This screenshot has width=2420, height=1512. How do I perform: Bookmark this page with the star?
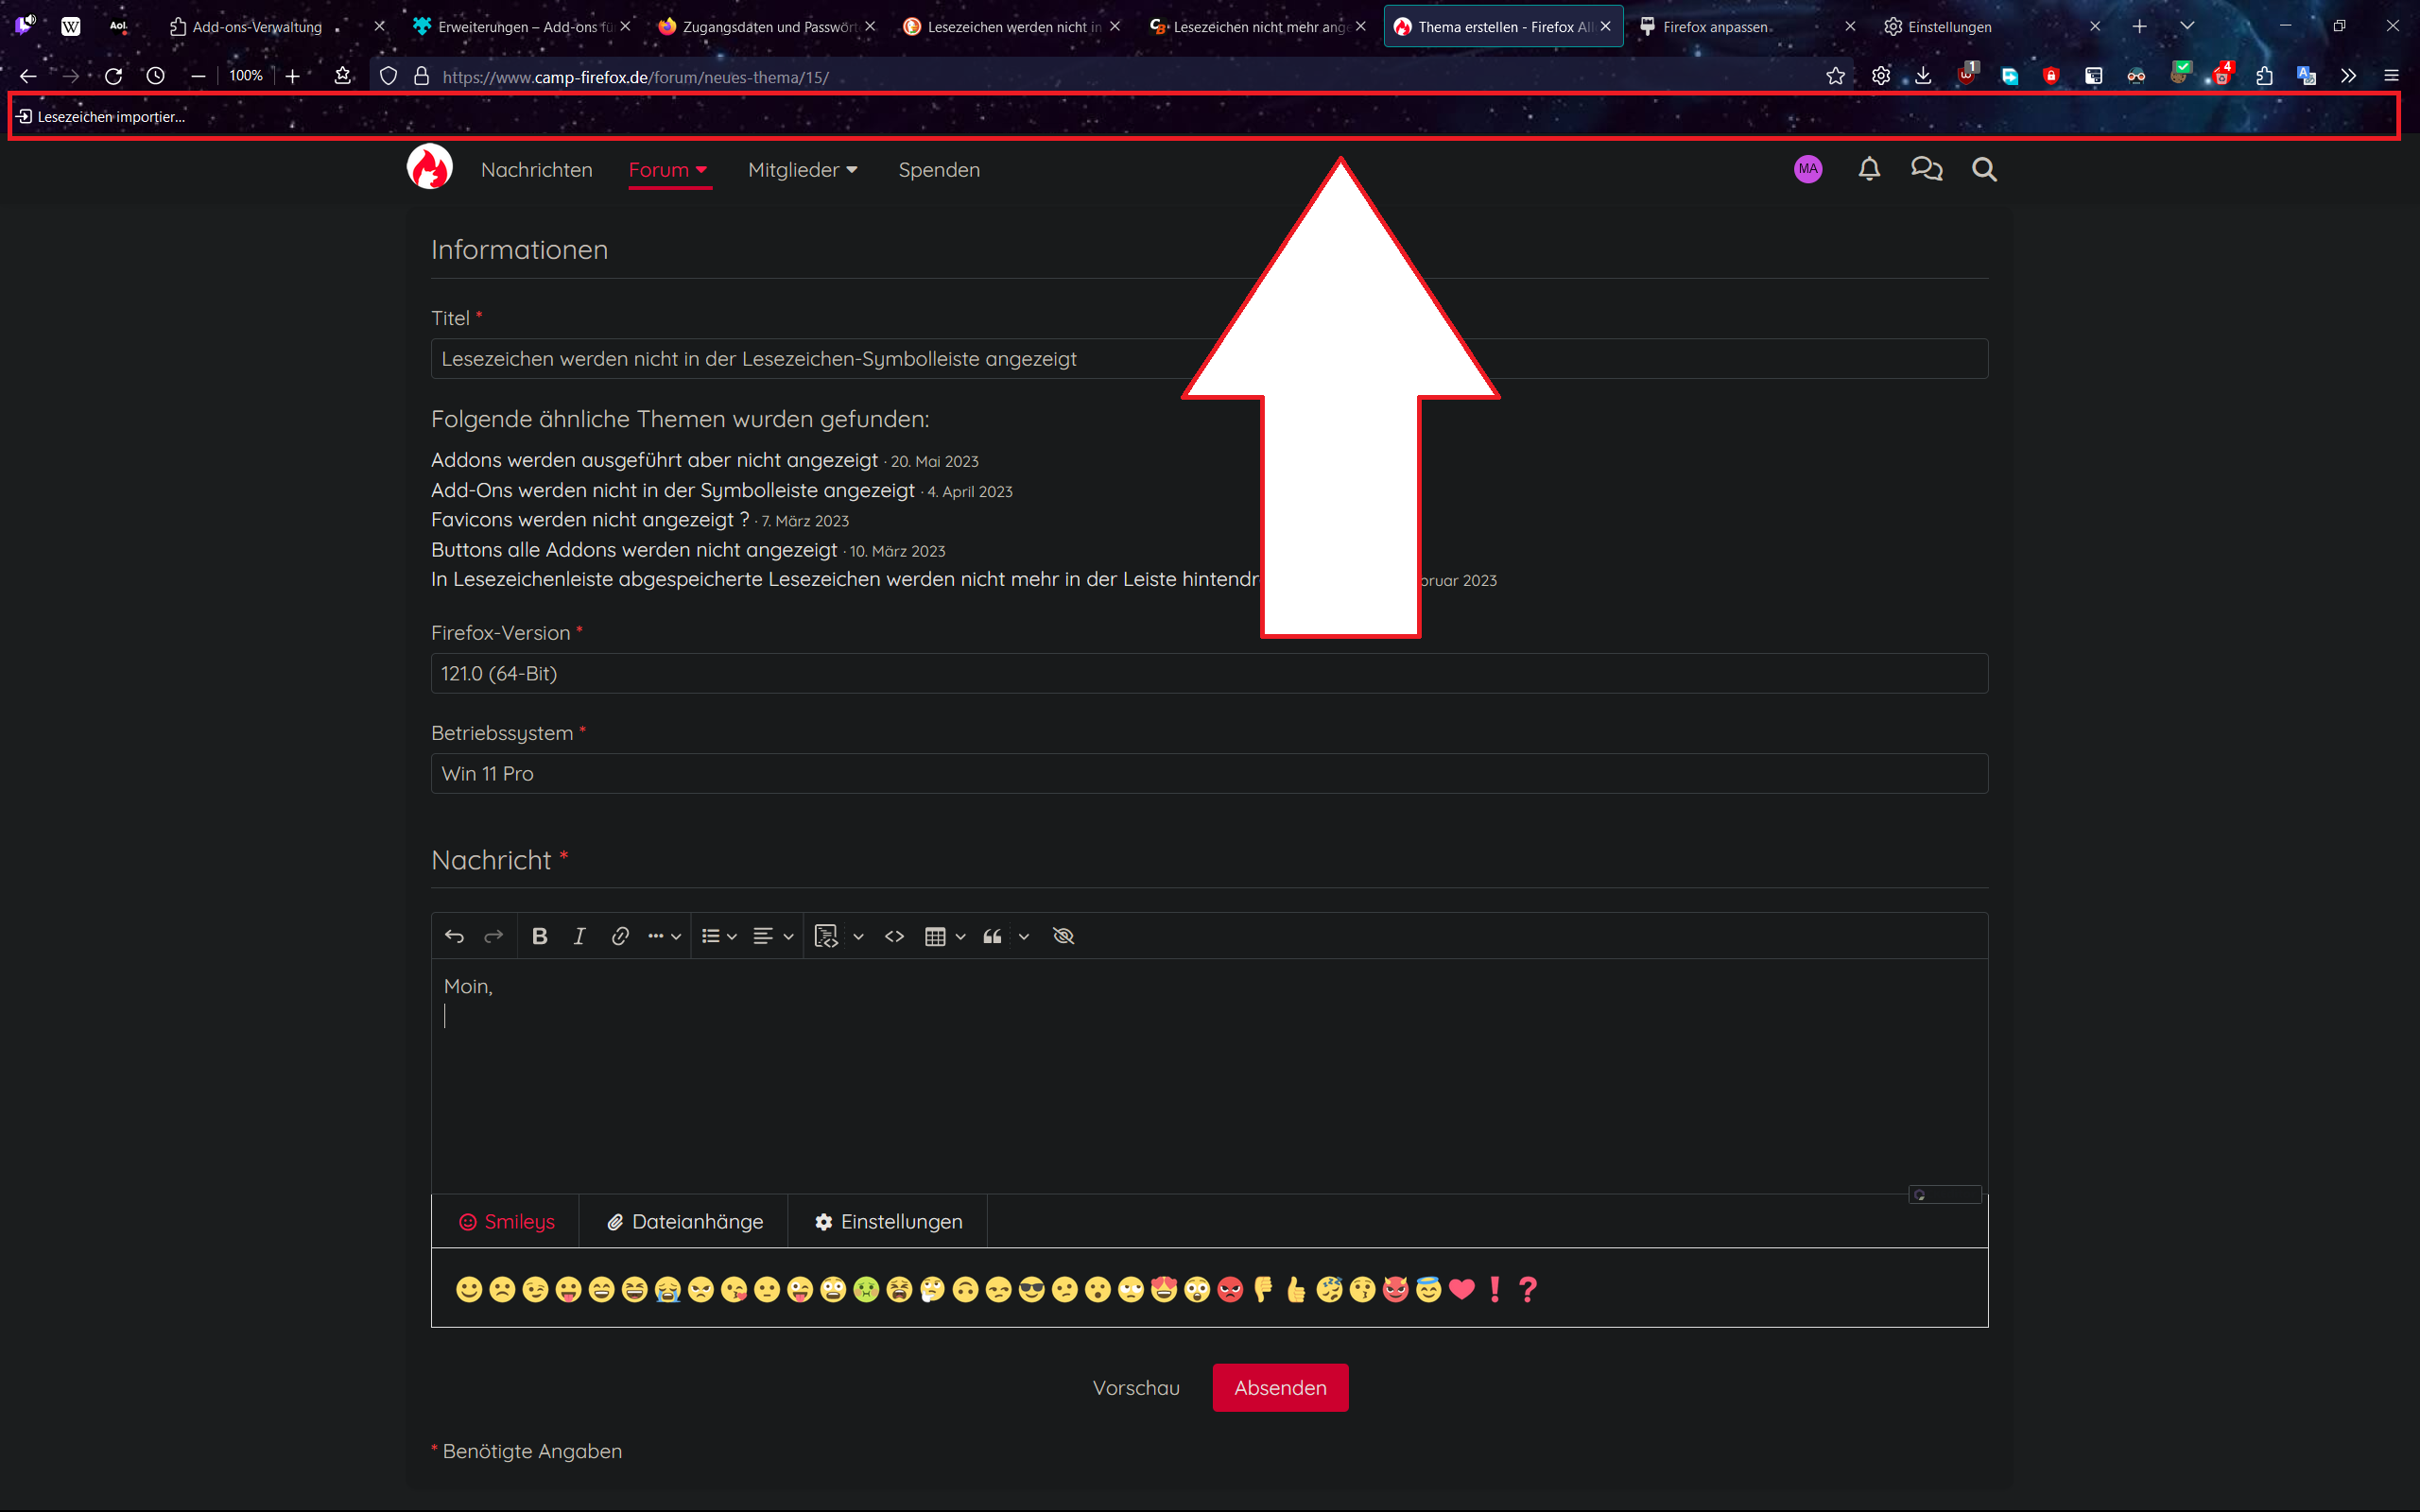click(1835, 76)
